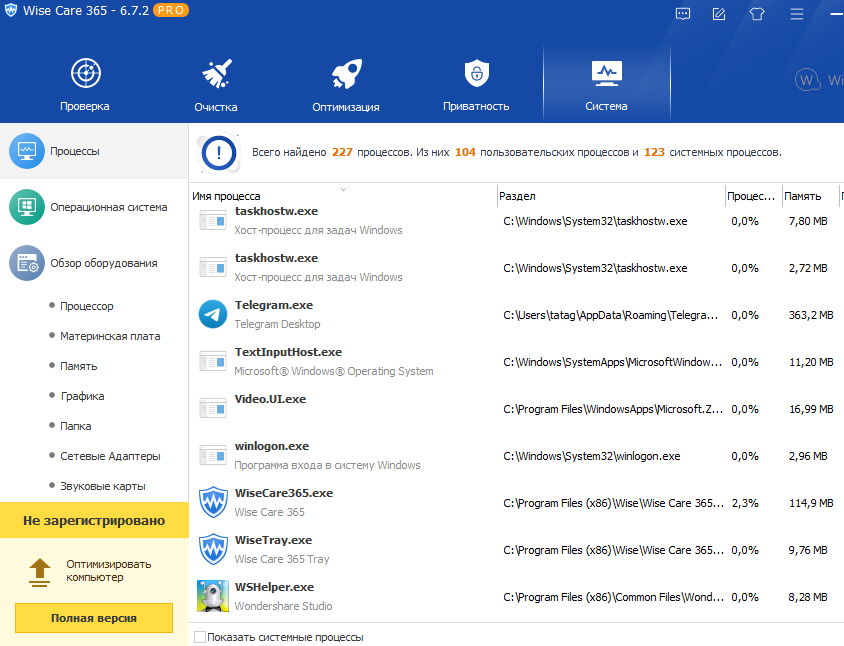Click the Процессы monitor icon
The width and height of the screenshot is (844, 646).
[x=27, y=151]
